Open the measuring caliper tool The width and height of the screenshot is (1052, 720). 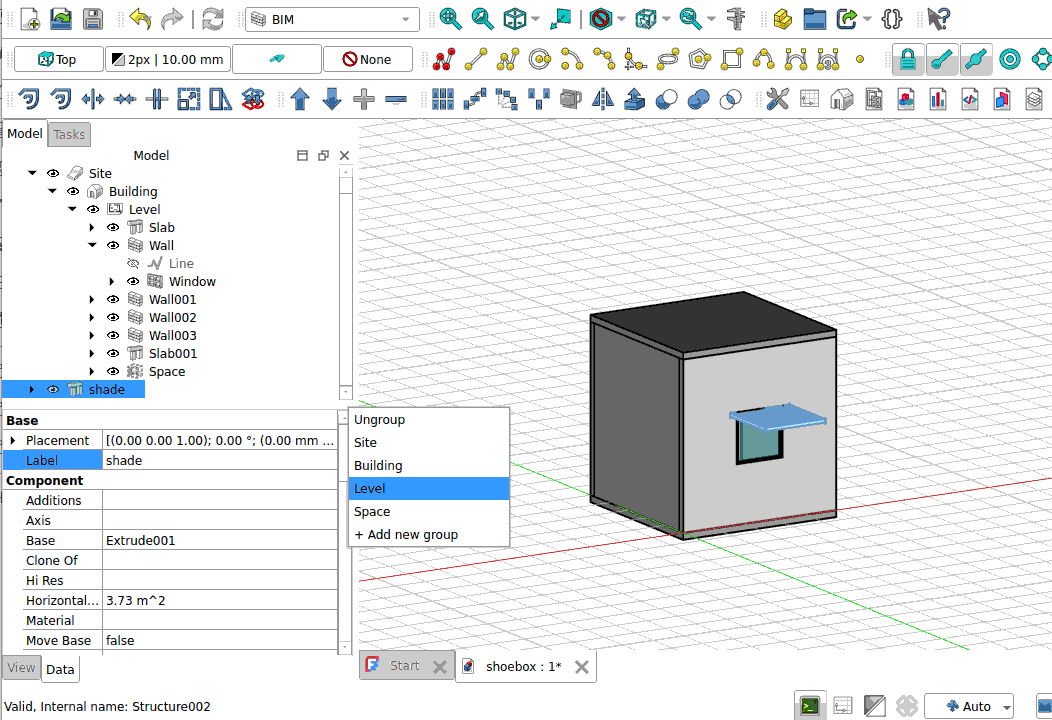pos(736,19)
